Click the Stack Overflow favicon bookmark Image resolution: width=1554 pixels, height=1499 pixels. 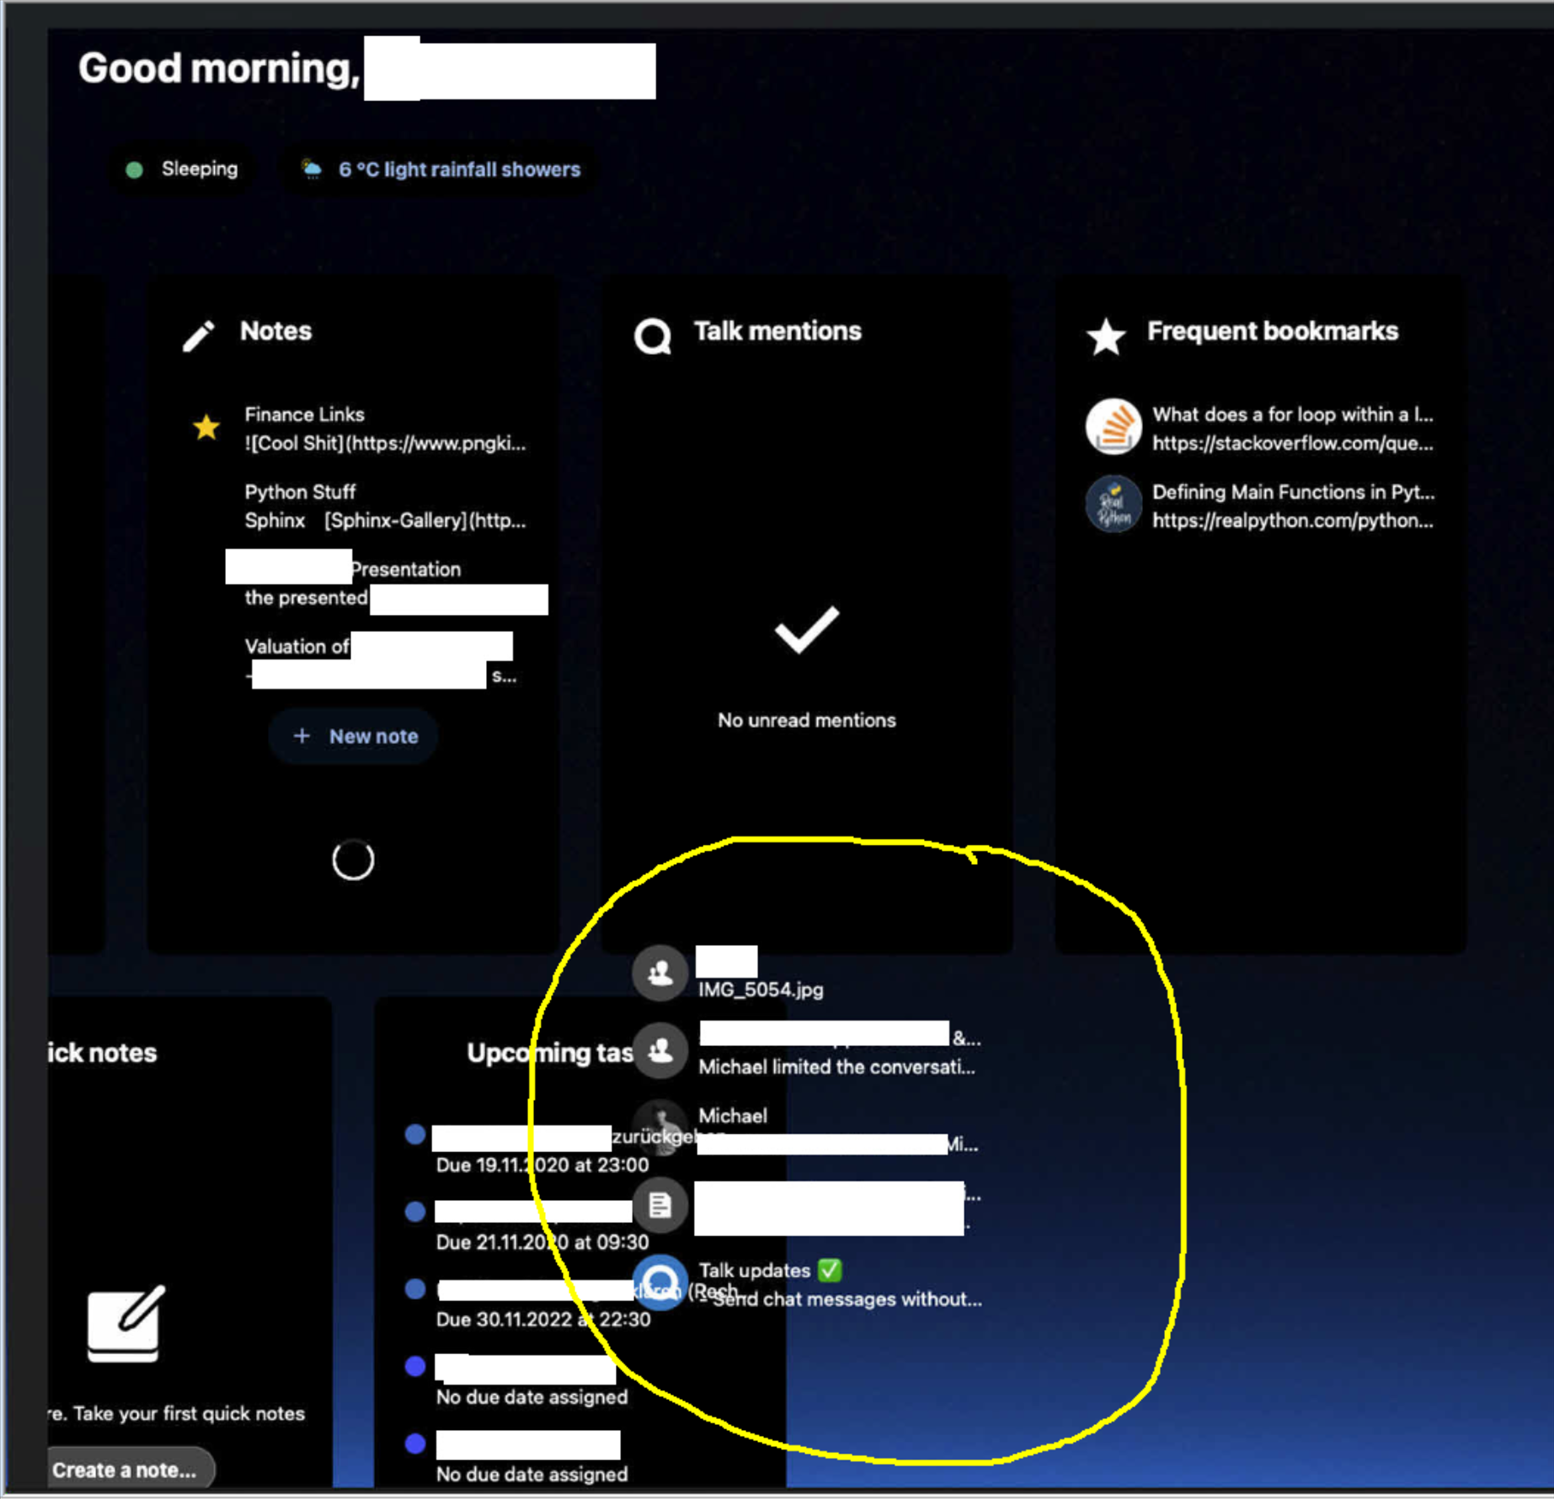(1113, 427)
